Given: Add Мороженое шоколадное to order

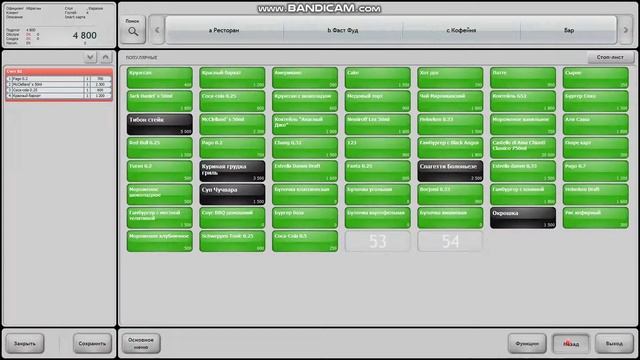Looking at the screenshot, I should pos(160,195).
